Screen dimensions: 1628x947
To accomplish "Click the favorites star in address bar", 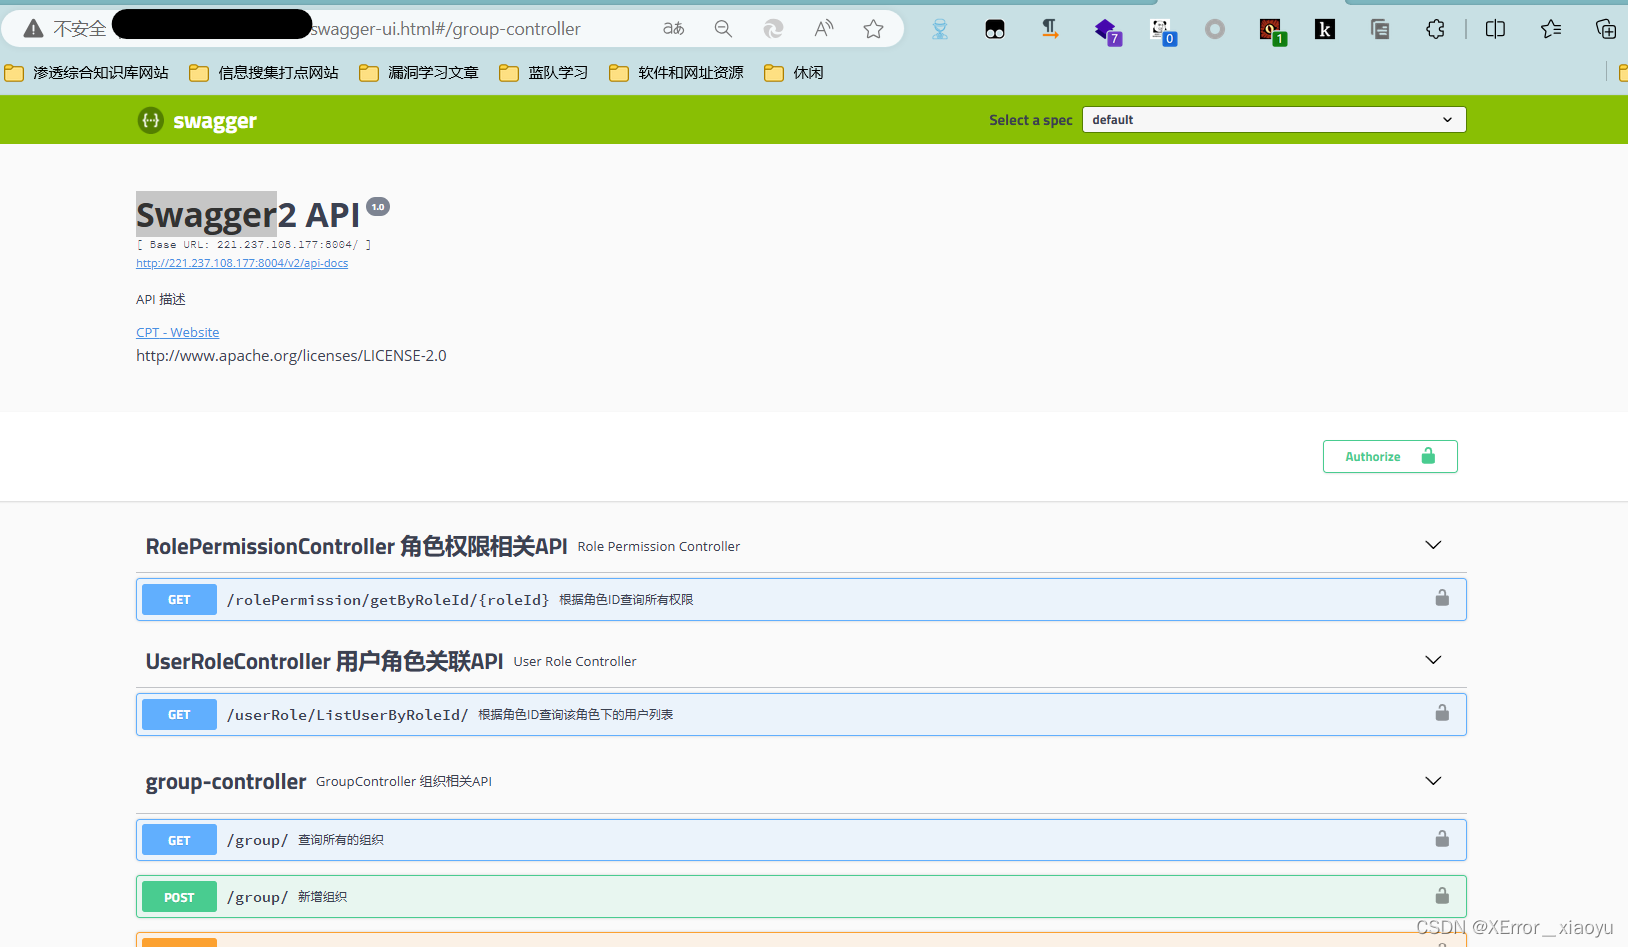I will [x=873, y=29].
